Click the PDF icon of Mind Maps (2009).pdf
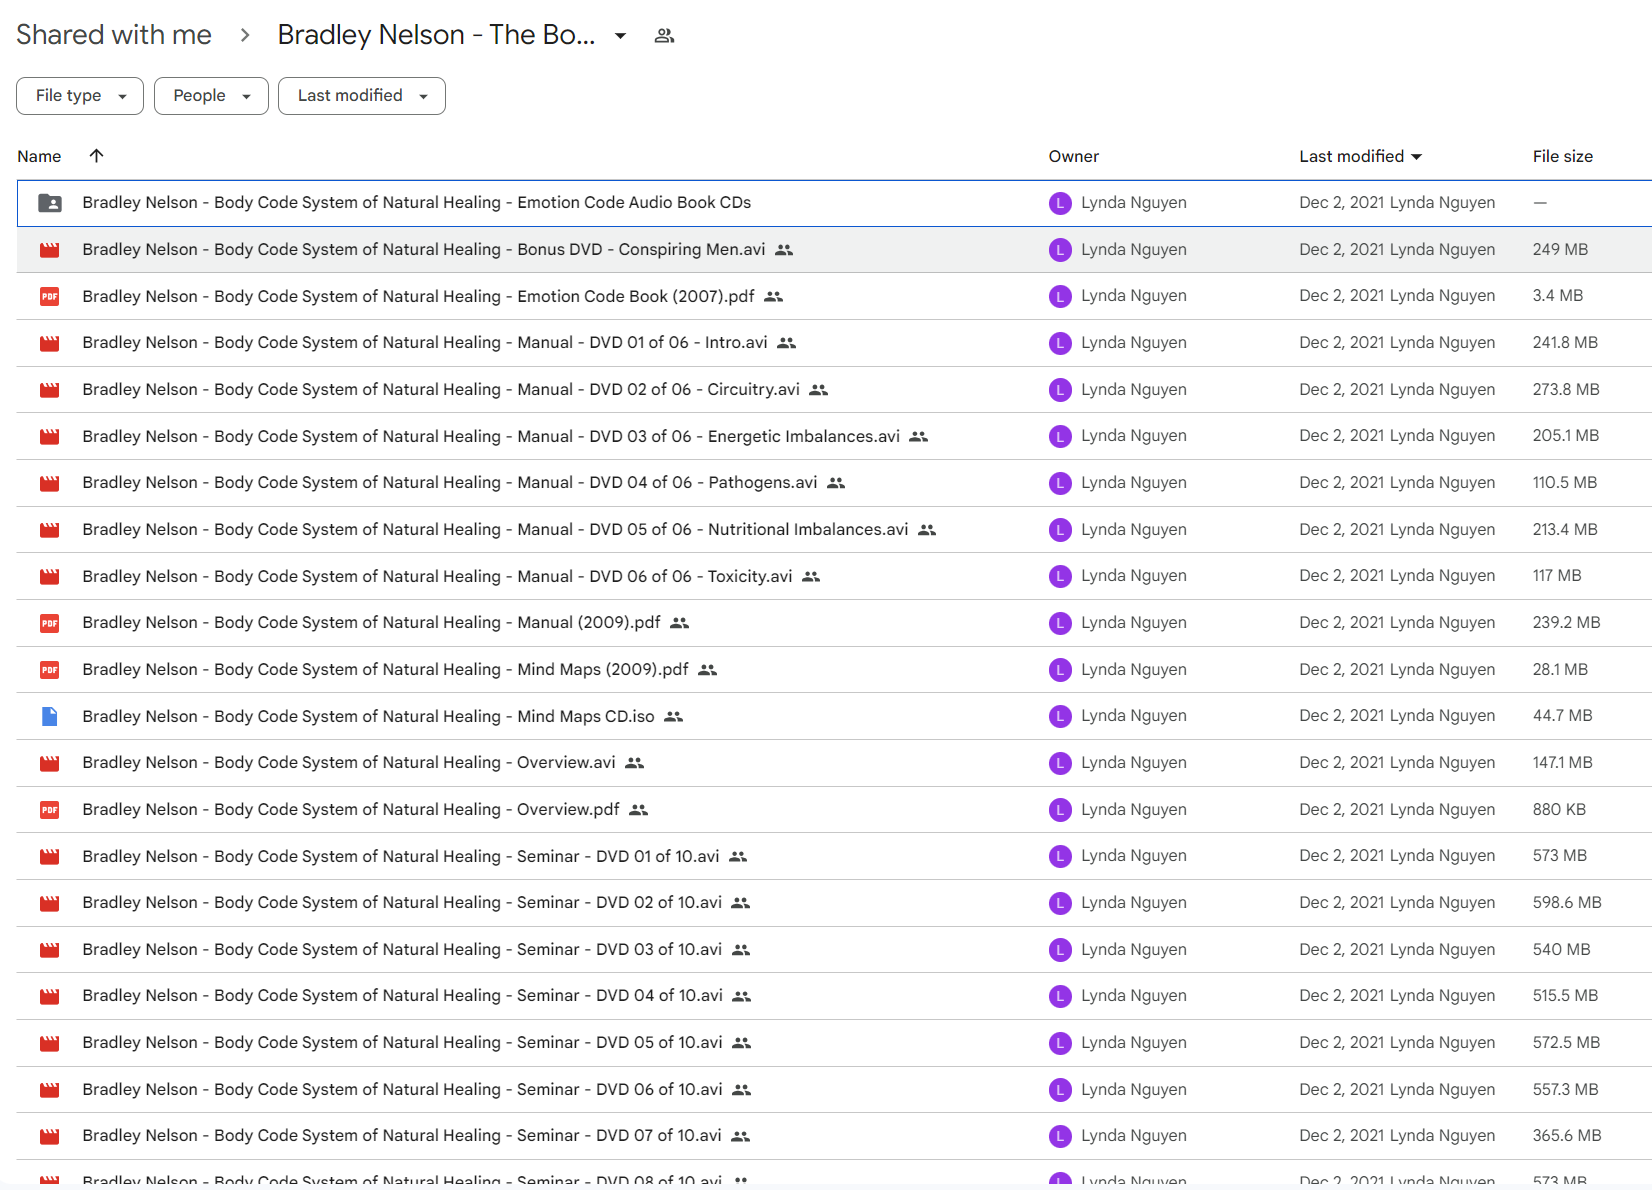Image resolution: width=1652 pixels, height=1190 pixels. click(x=49, y=670)
